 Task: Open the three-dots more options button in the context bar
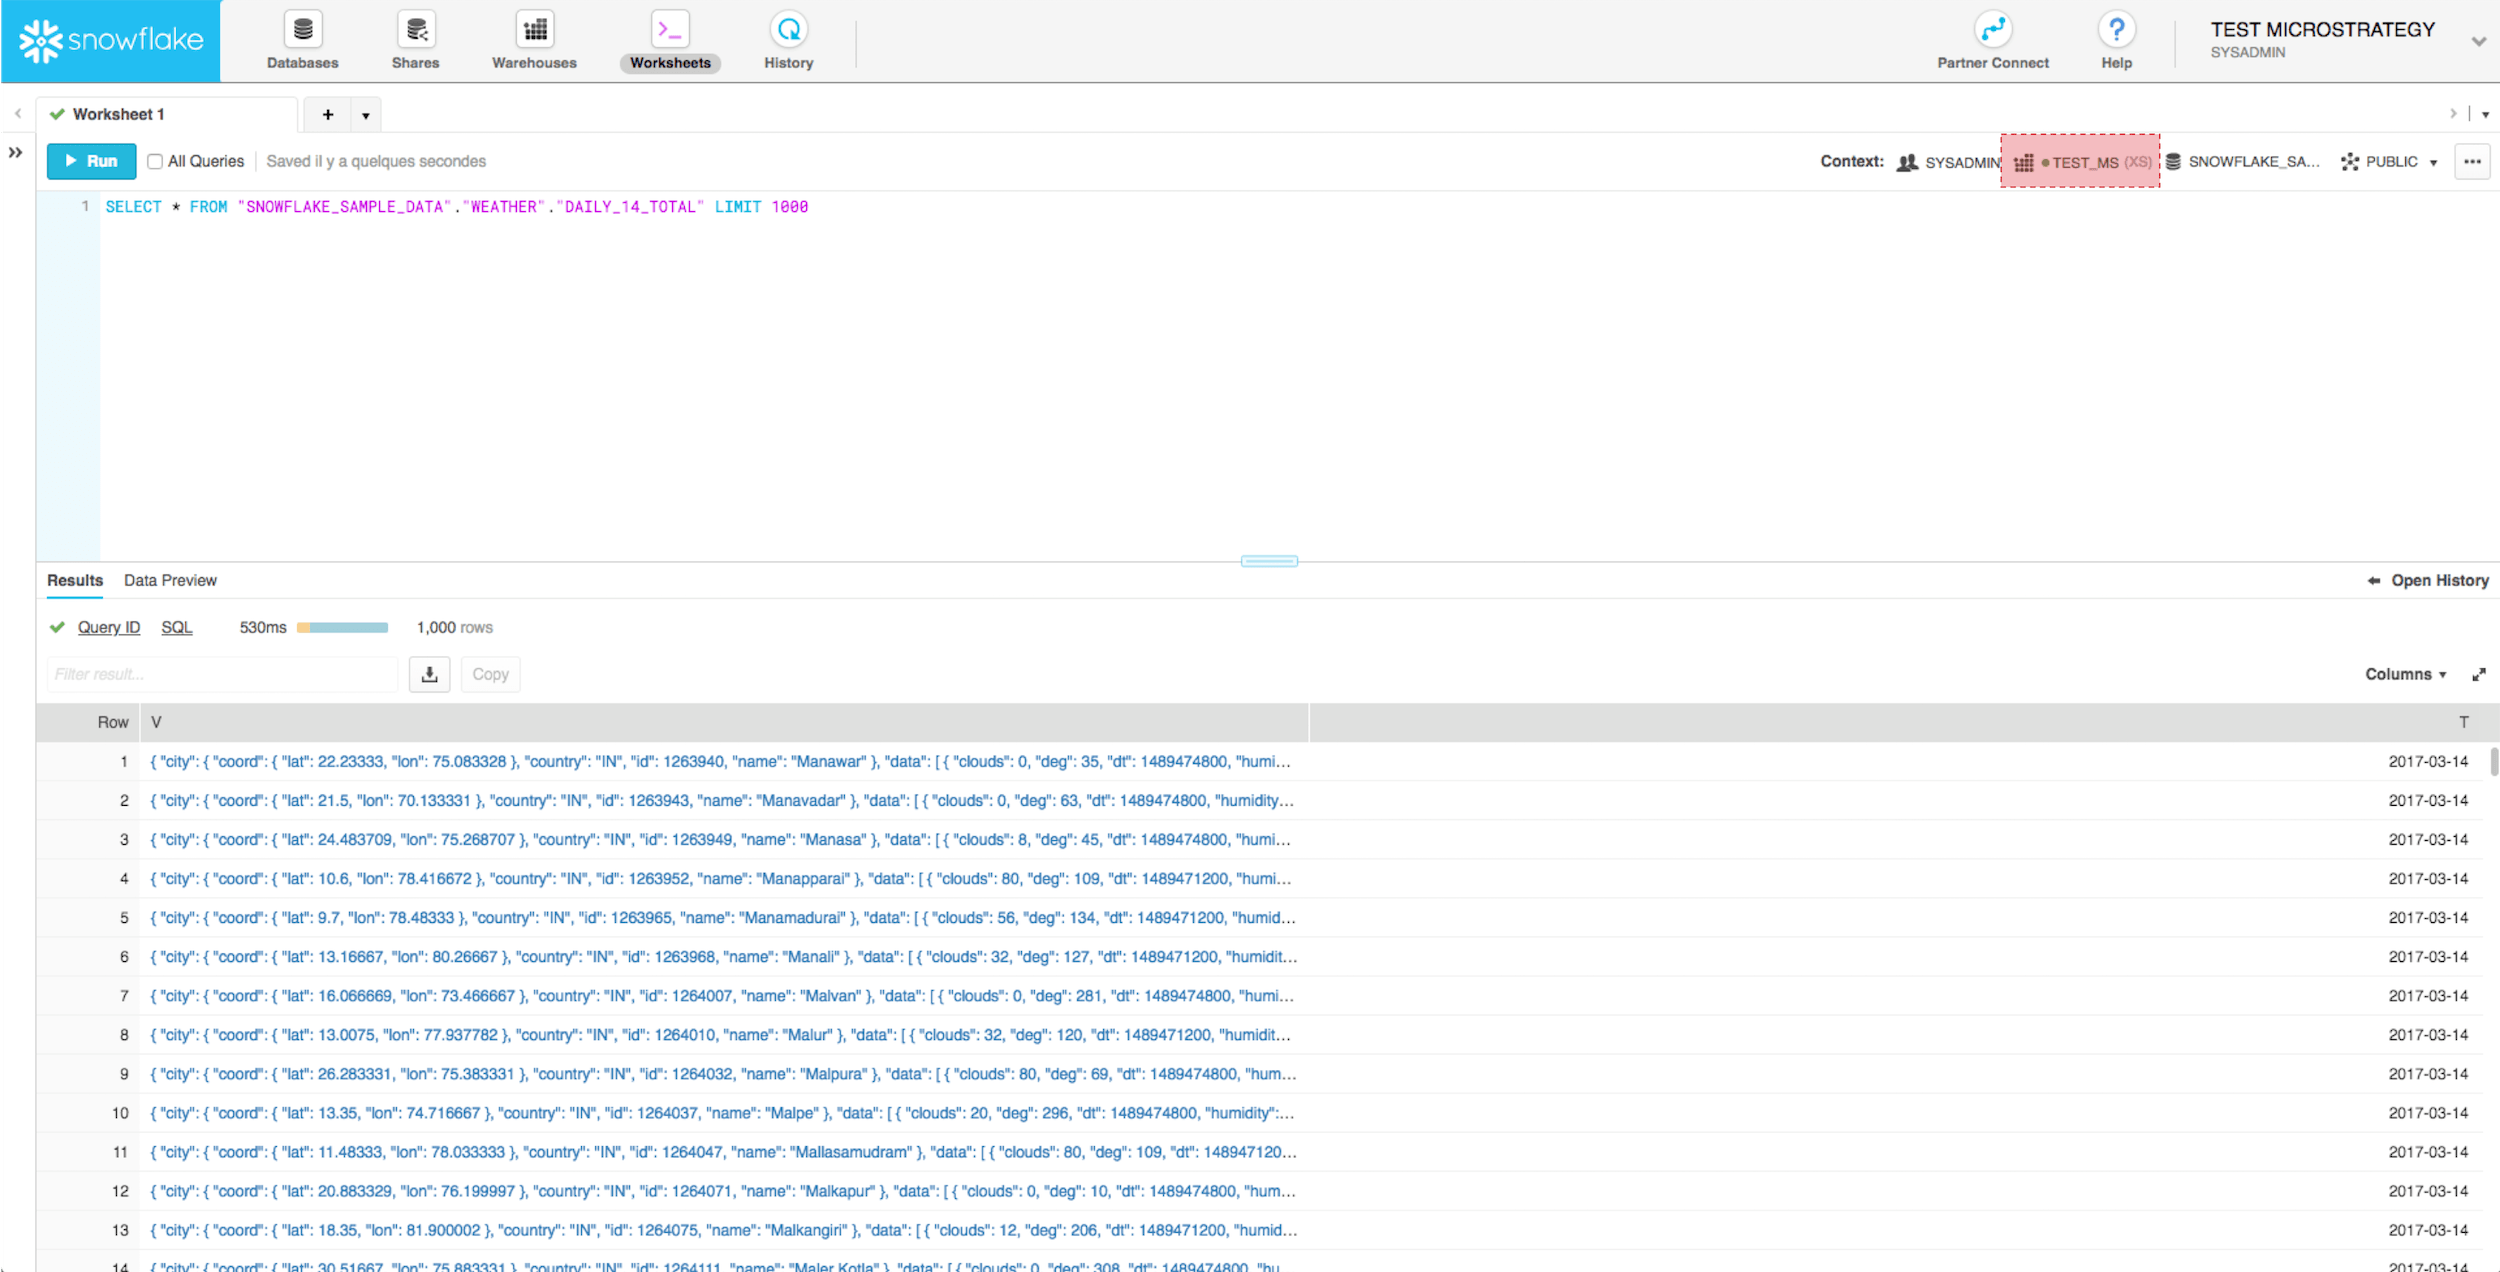click(x=2472, y=162)
